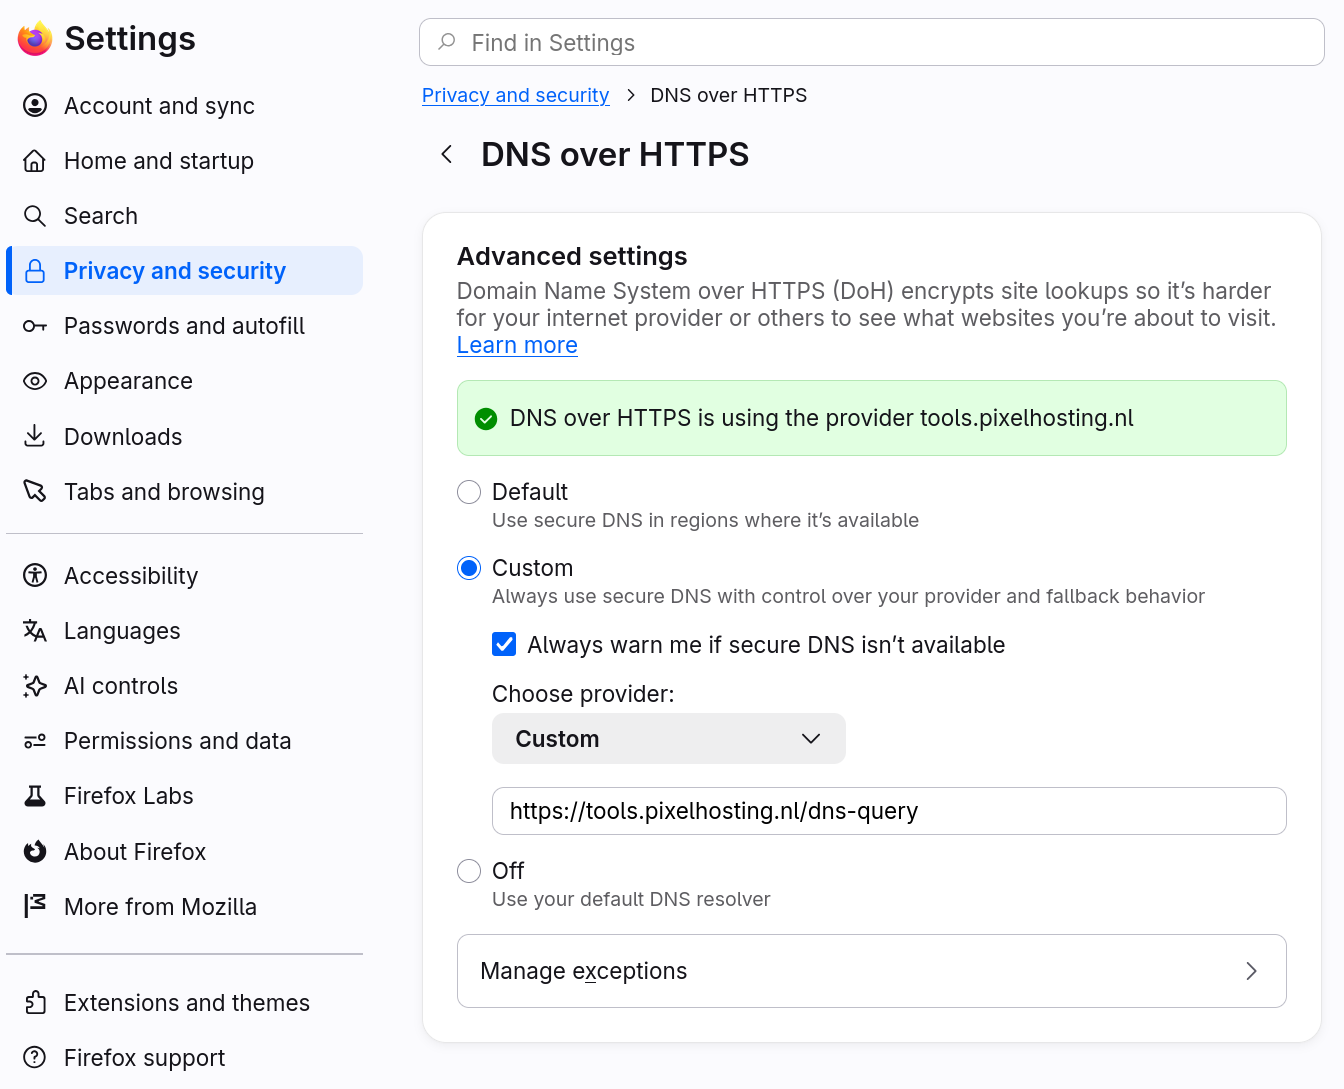Click the Permissions and data sliders icon
The width and height of the screenshot is (1344, 1089).
[x=35, y=741]
